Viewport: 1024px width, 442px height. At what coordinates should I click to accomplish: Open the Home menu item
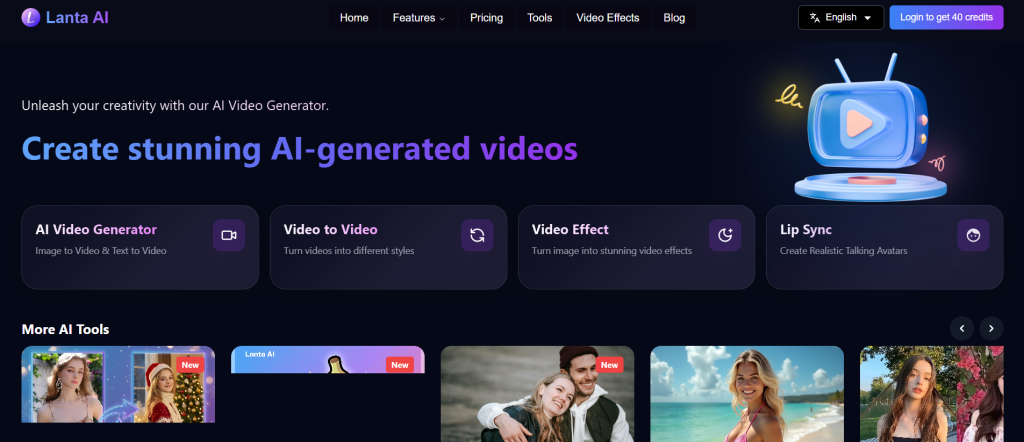[354, 18]
